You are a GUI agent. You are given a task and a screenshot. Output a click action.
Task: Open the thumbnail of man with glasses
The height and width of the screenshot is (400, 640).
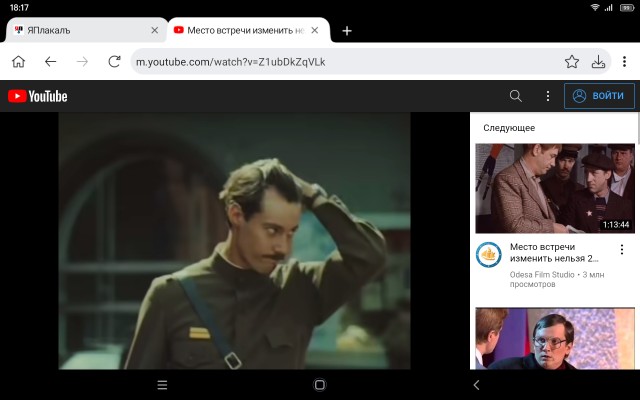pos(555,339)
